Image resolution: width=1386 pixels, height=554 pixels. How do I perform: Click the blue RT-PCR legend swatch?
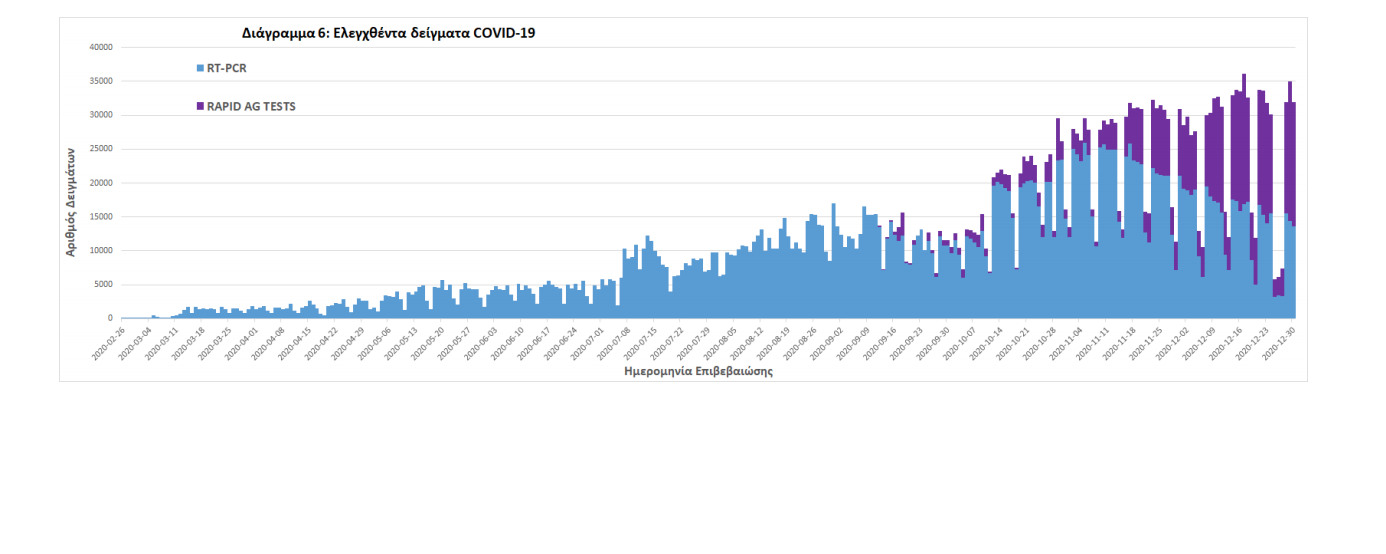click(201, 68)
